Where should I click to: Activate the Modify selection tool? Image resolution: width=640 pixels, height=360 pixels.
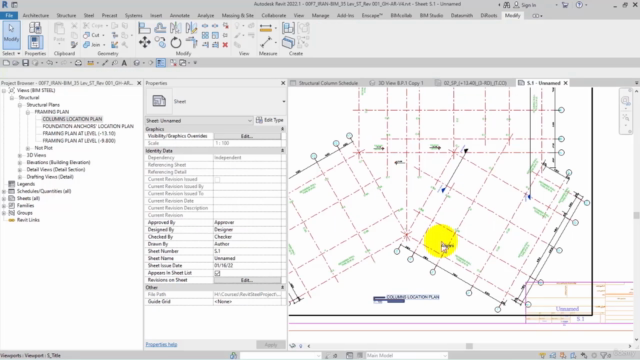tap(11, 35)
